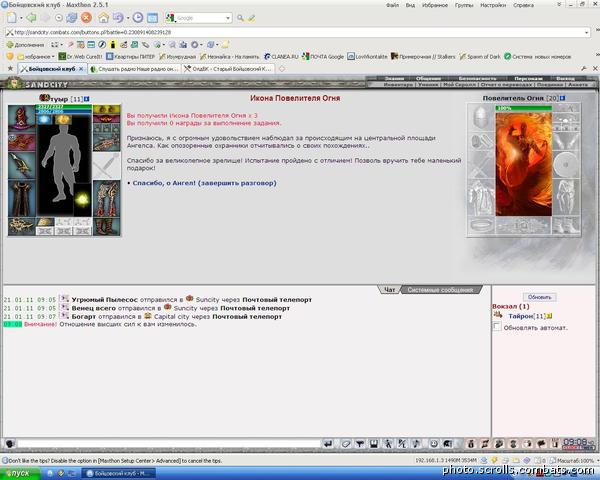Click the glowing yellow orb item slot
The image size is (600, 480).
pos(82,199)
